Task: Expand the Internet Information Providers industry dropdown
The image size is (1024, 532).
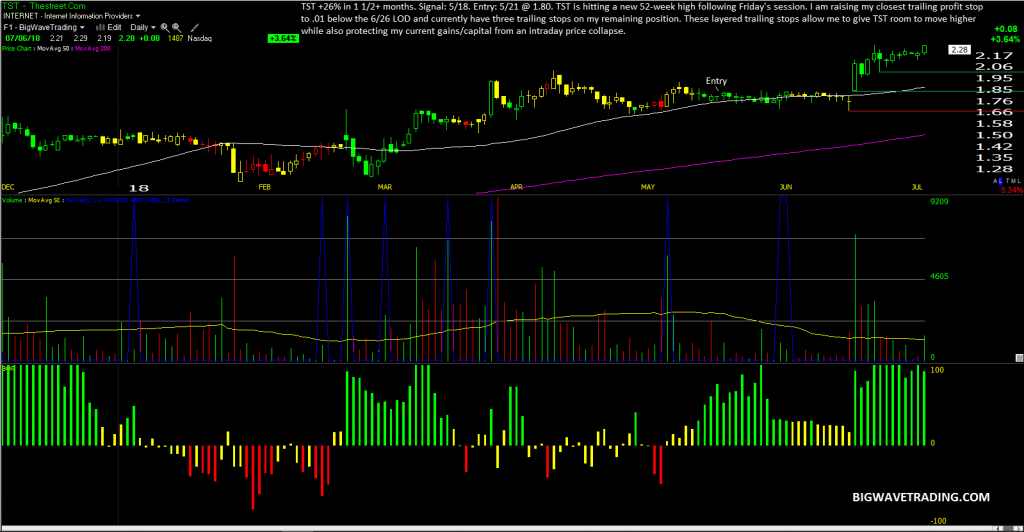Action: tap(72, 16)
